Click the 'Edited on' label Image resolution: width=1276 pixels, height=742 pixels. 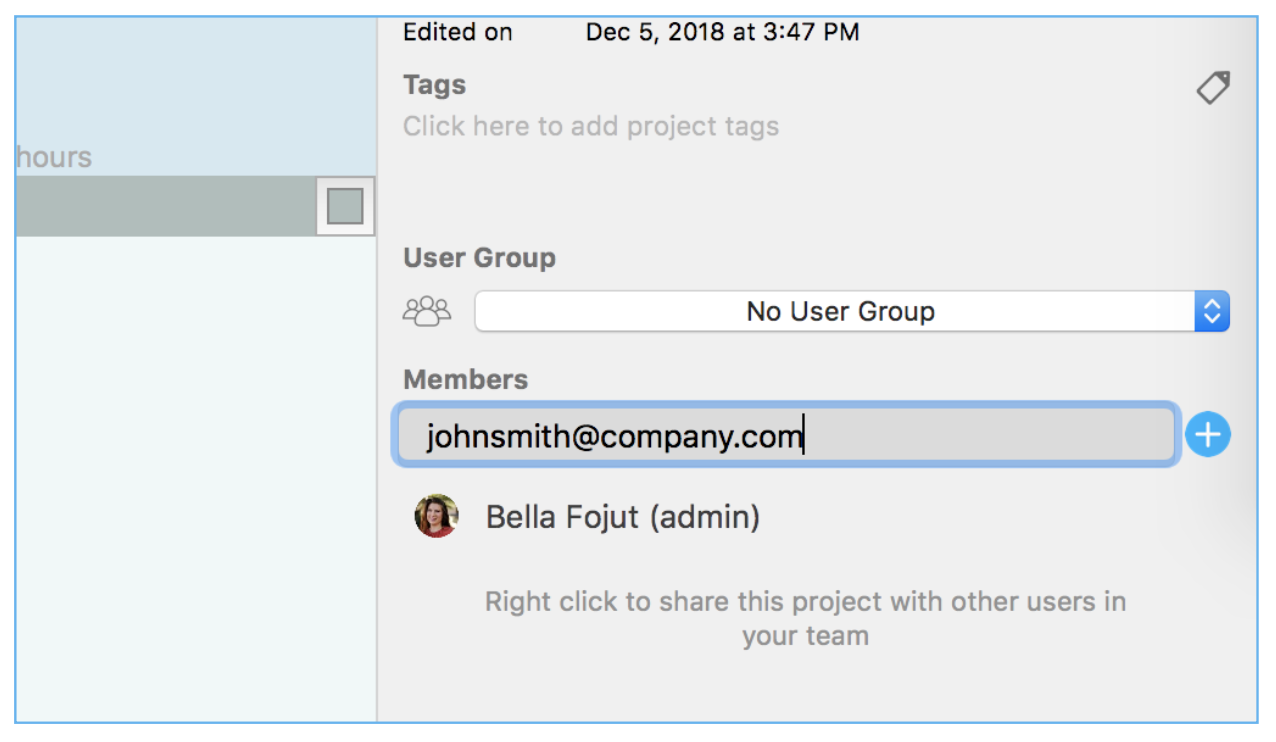pos(457,32)
